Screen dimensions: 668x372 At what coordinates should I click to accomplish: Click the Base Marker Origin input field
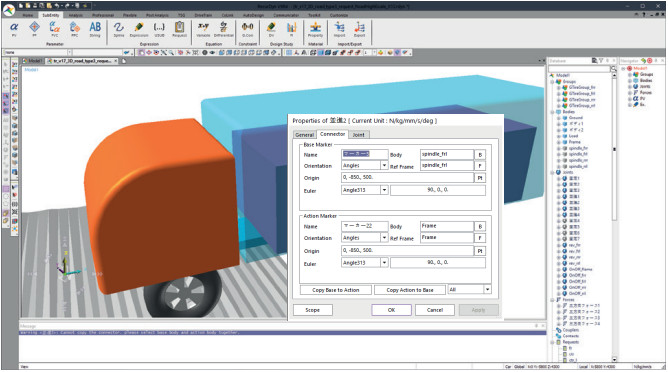[408, 177]
